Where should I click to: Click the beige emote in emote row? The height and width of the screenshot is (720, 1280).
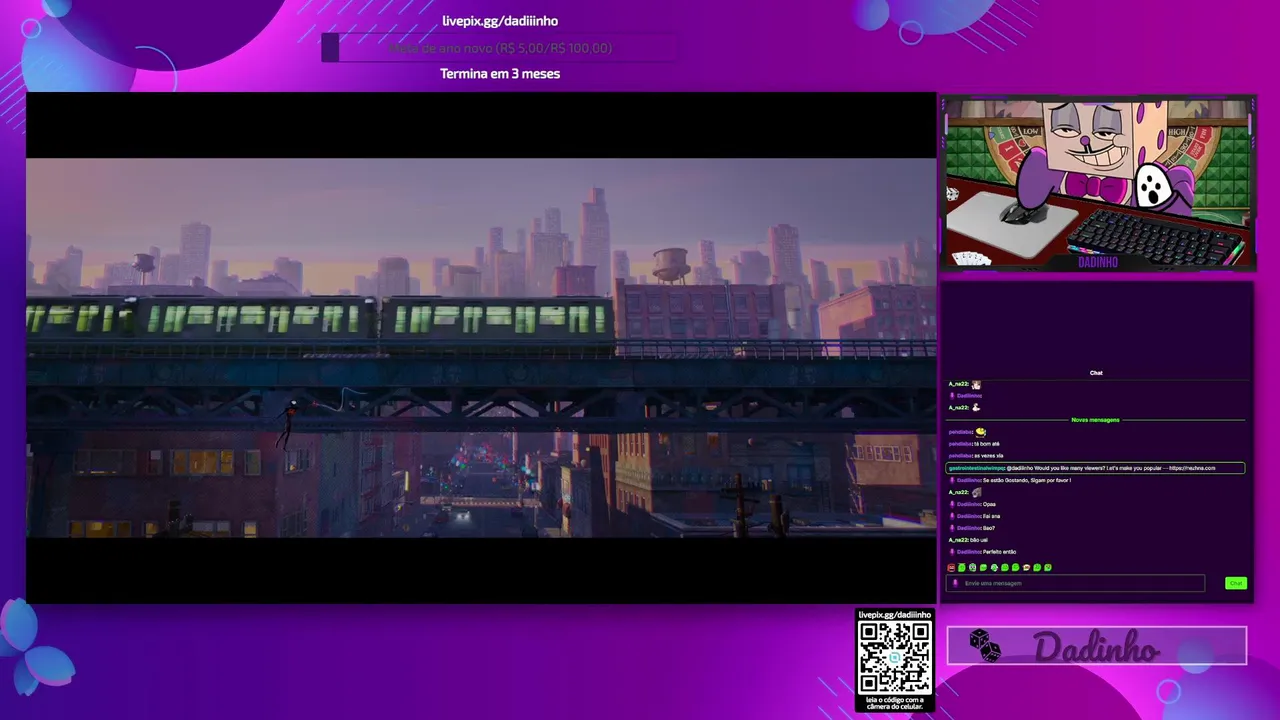coord(1026,568)
